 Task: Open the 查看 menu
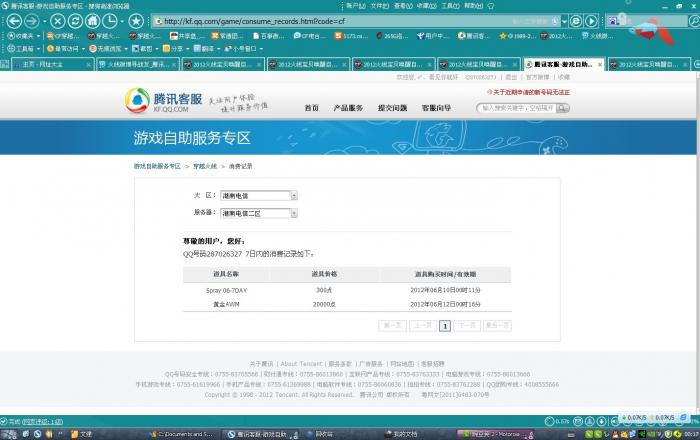click(403, 6)
